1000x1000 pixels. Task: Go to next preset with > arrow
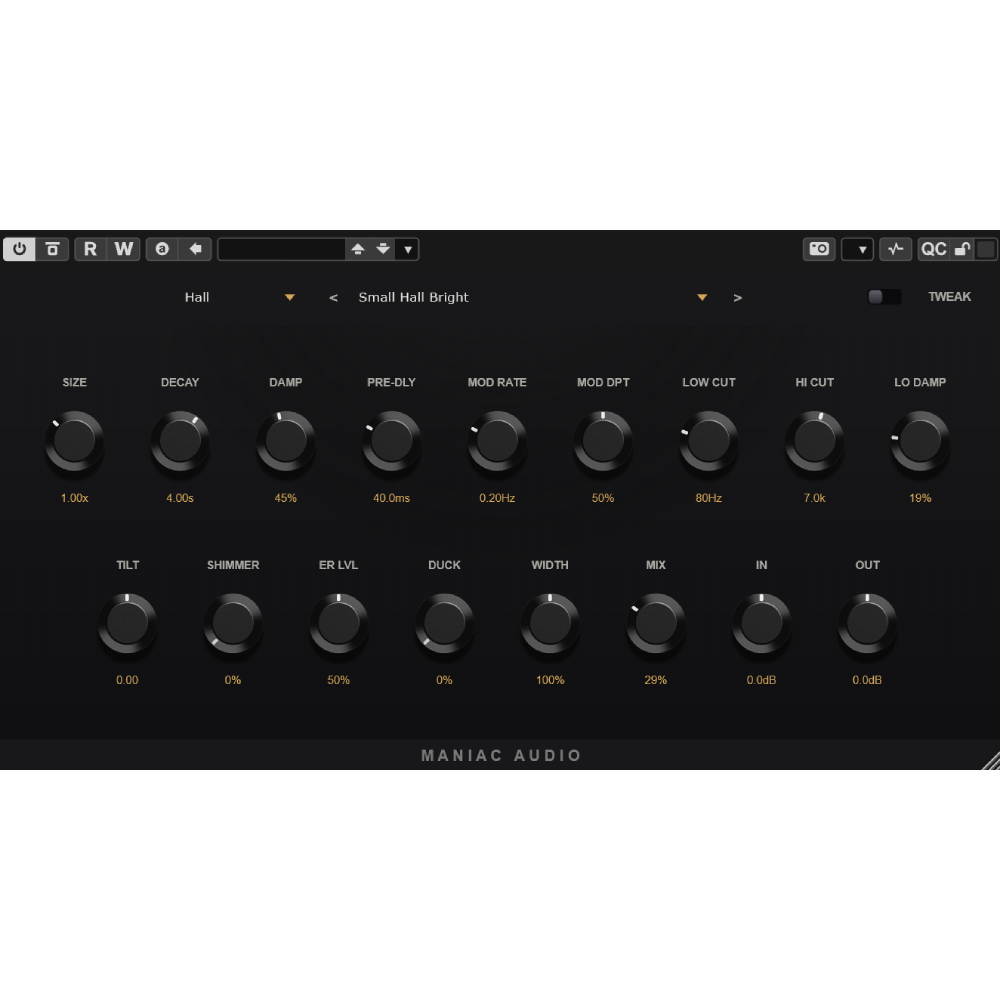click(738, 298)
